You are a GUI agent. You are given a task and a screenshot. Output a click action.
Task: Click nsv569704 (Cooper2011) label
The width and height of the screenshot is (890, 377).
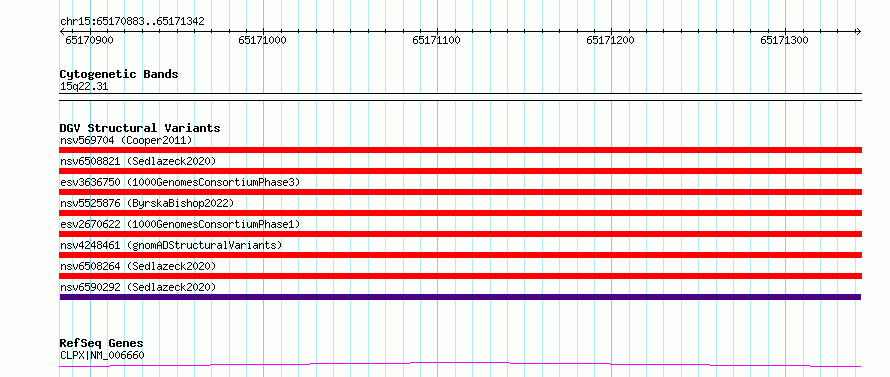click(126, 140)
